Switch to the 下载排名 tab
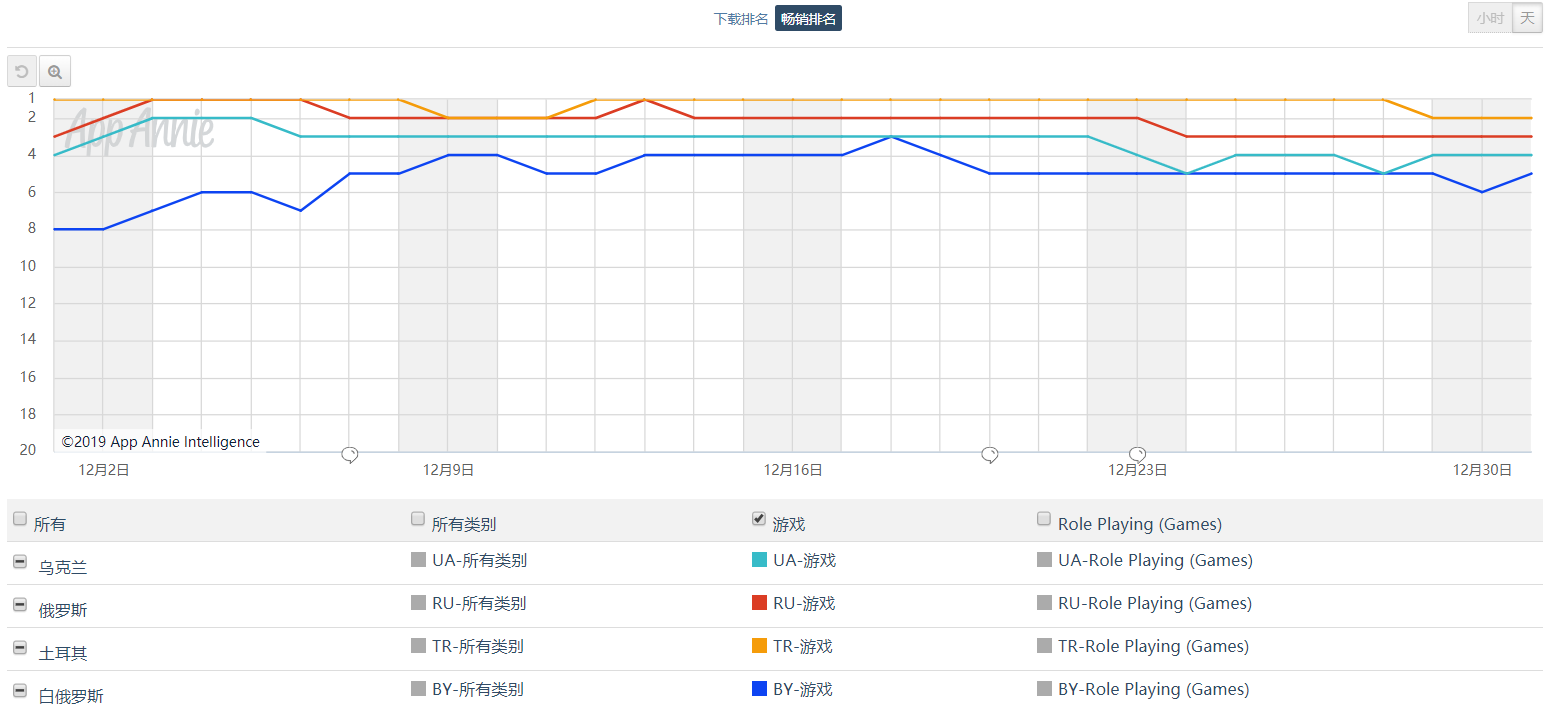The height and width of the screenshot is (709, 1555). click(740, 18)
